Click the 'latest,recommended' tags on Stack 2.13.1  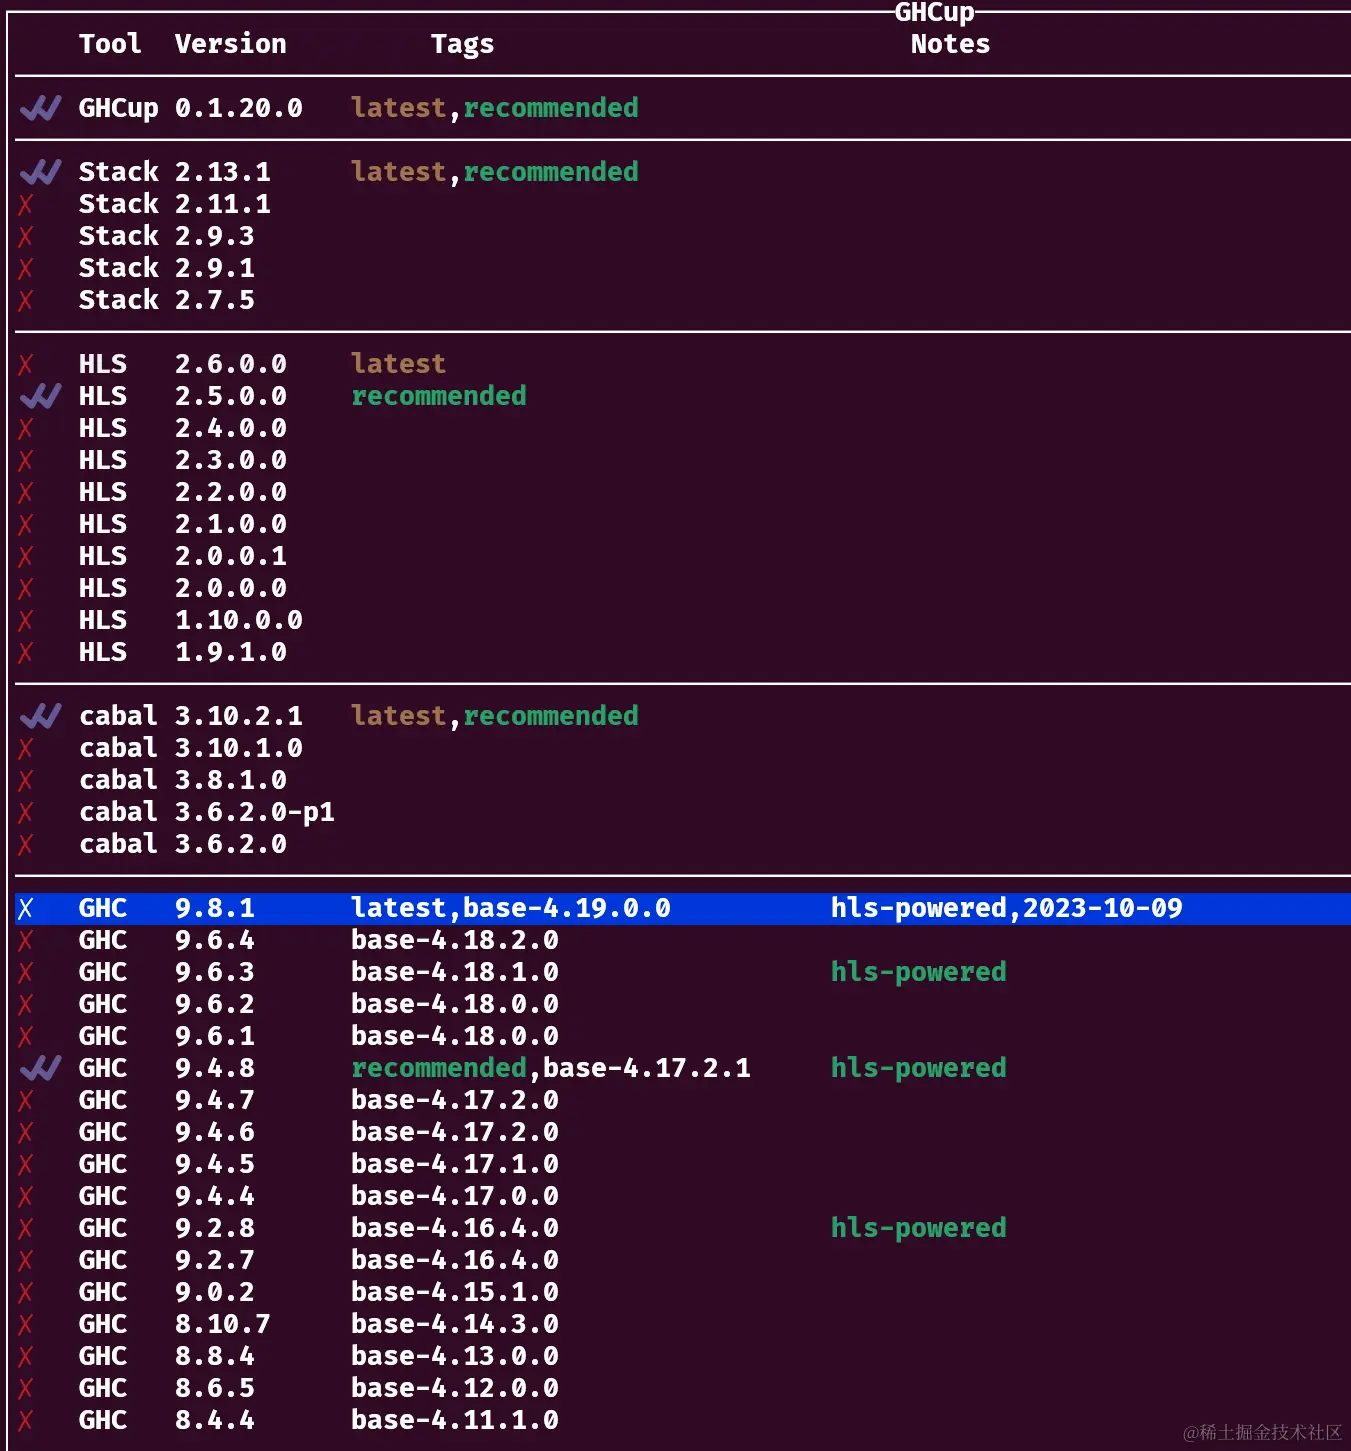pyautogui.click(x=495, y=172)
